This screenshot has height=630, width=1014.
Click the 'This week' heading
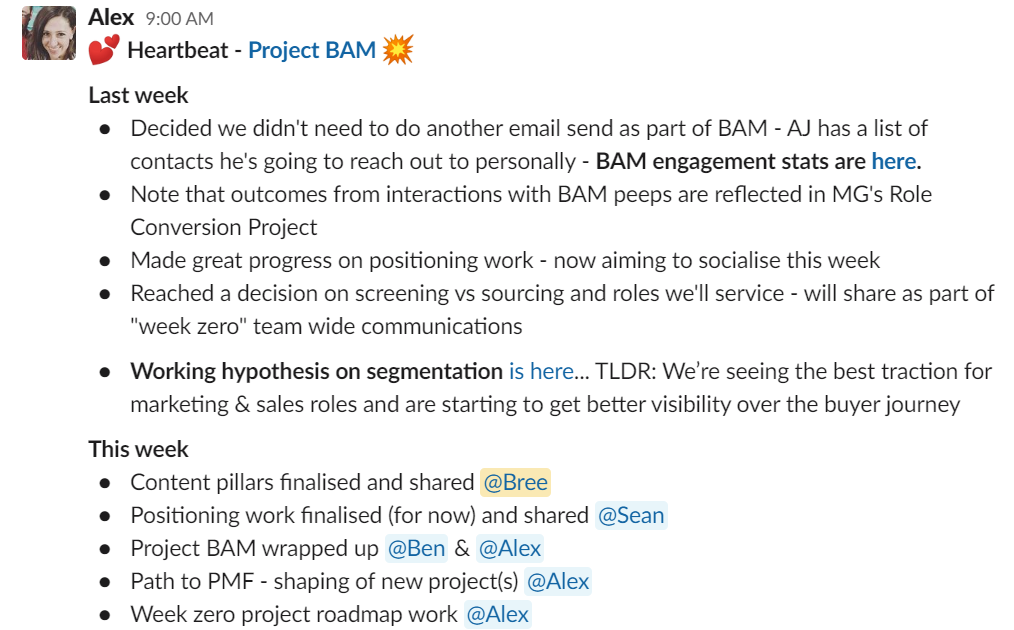(138, 449)
